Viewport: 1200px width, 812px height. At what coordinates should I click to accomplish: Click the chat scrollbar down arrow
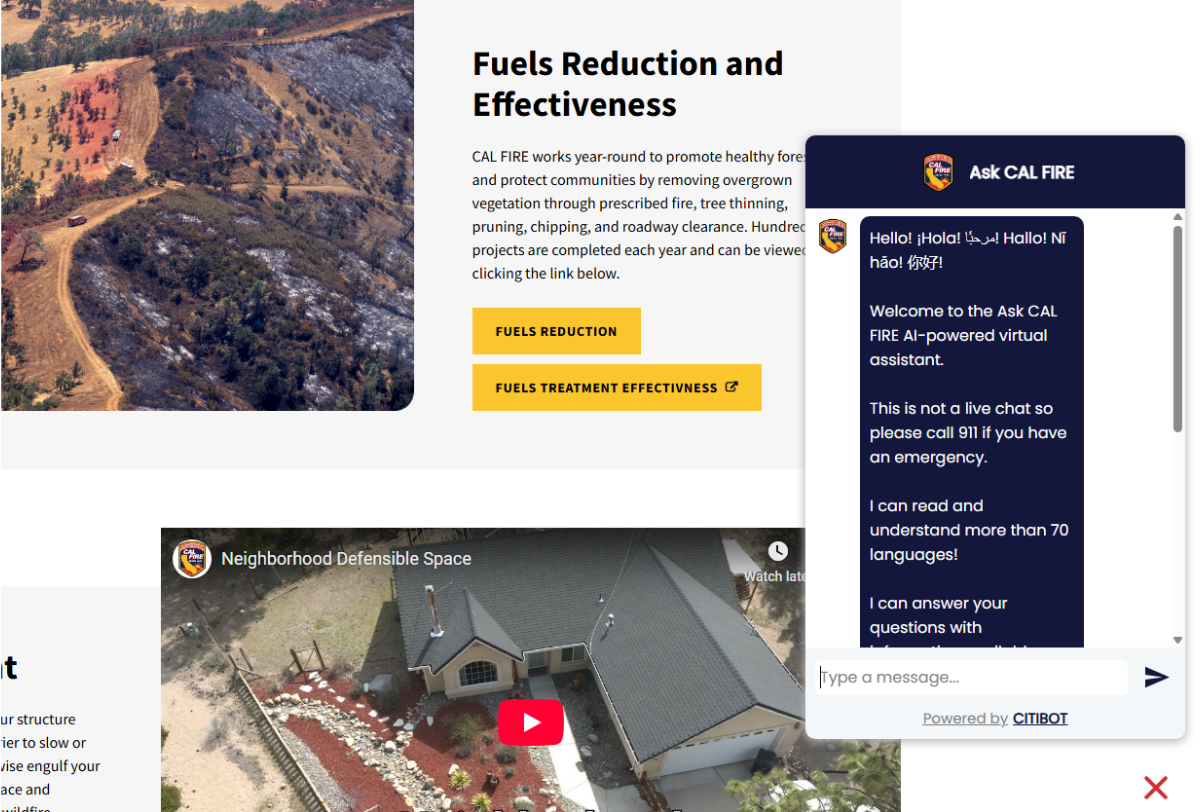(x=1178, y=640)
